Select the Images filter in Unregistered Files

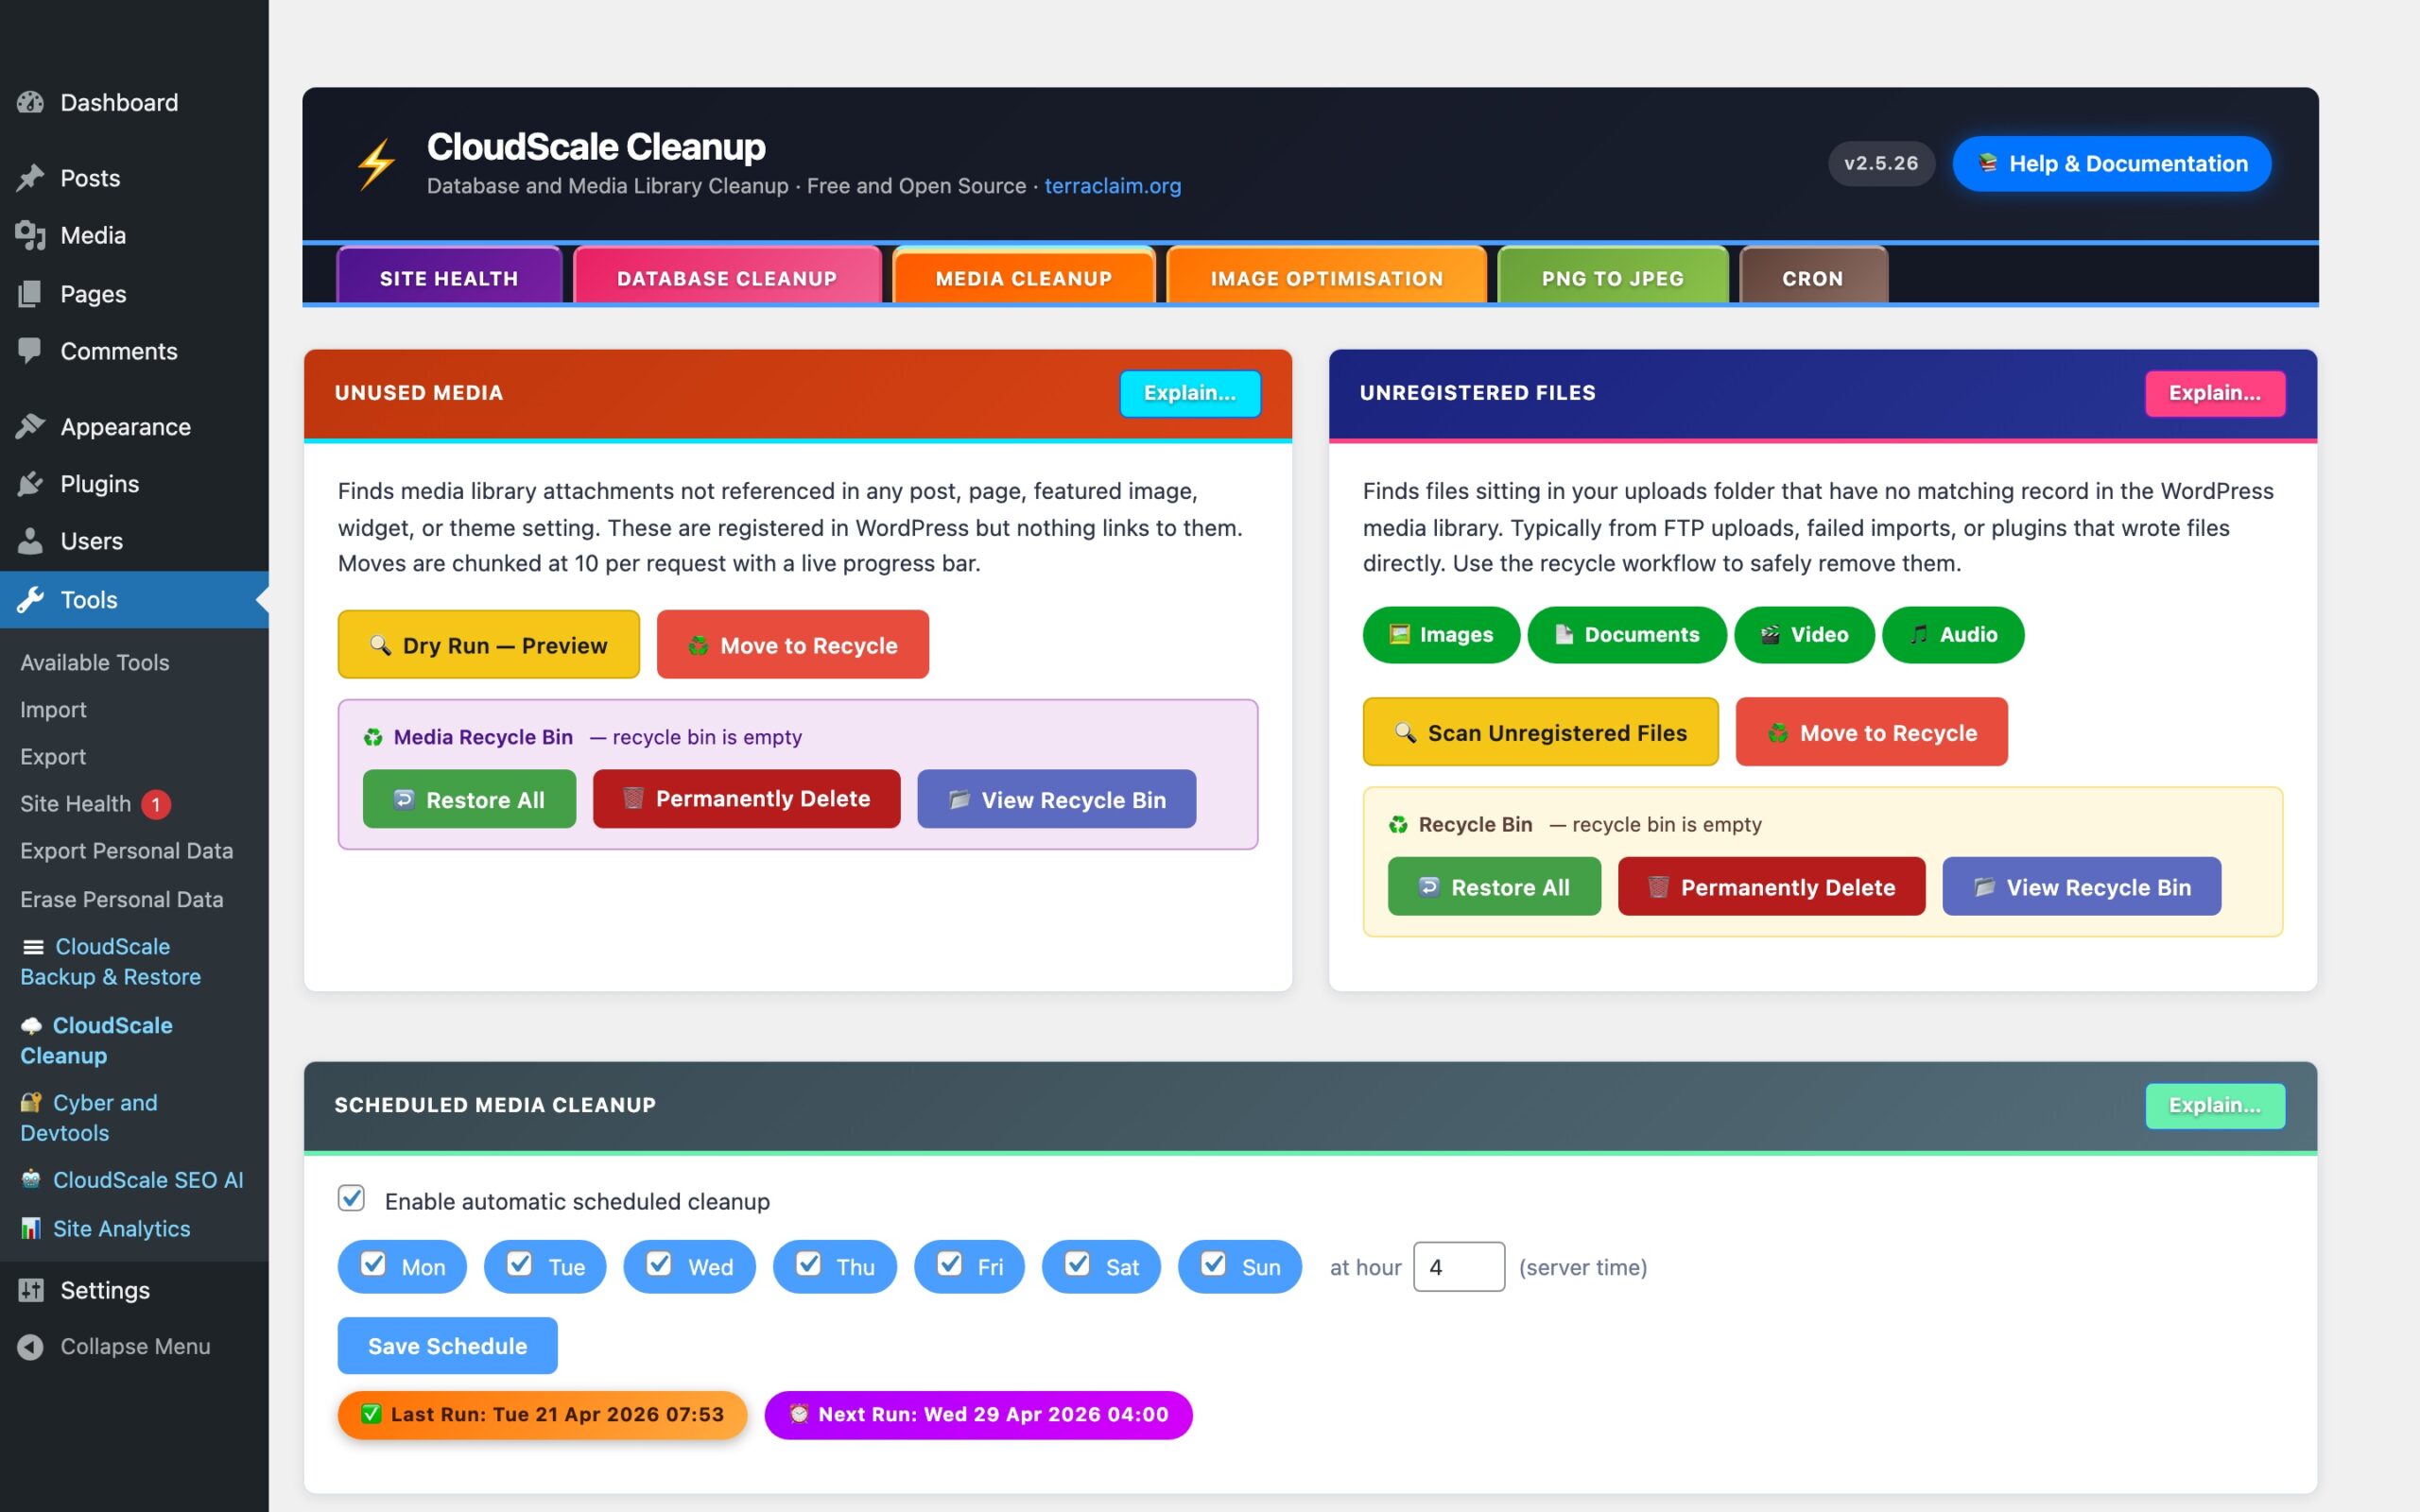click(1441, 635)
